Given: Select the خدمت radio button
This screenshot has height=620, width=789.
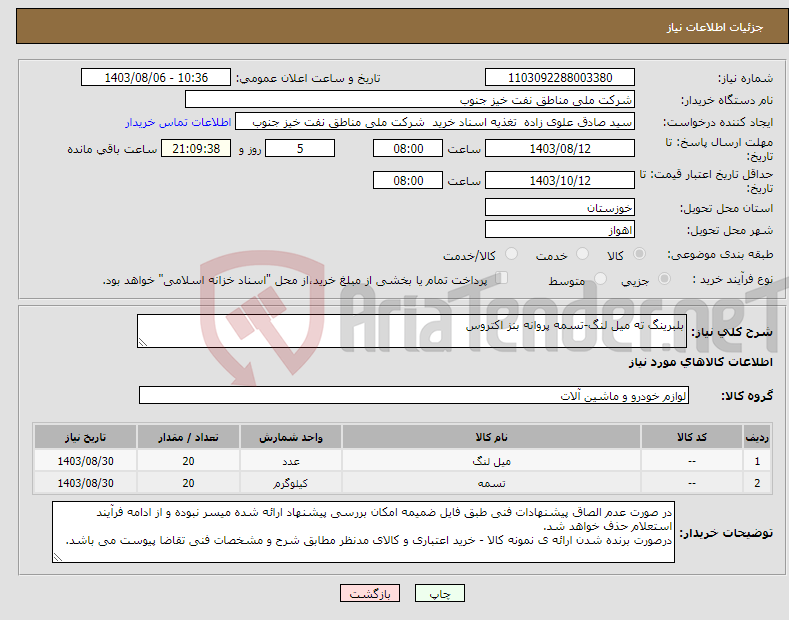Looking at the screenshot, I should [582, 254].
